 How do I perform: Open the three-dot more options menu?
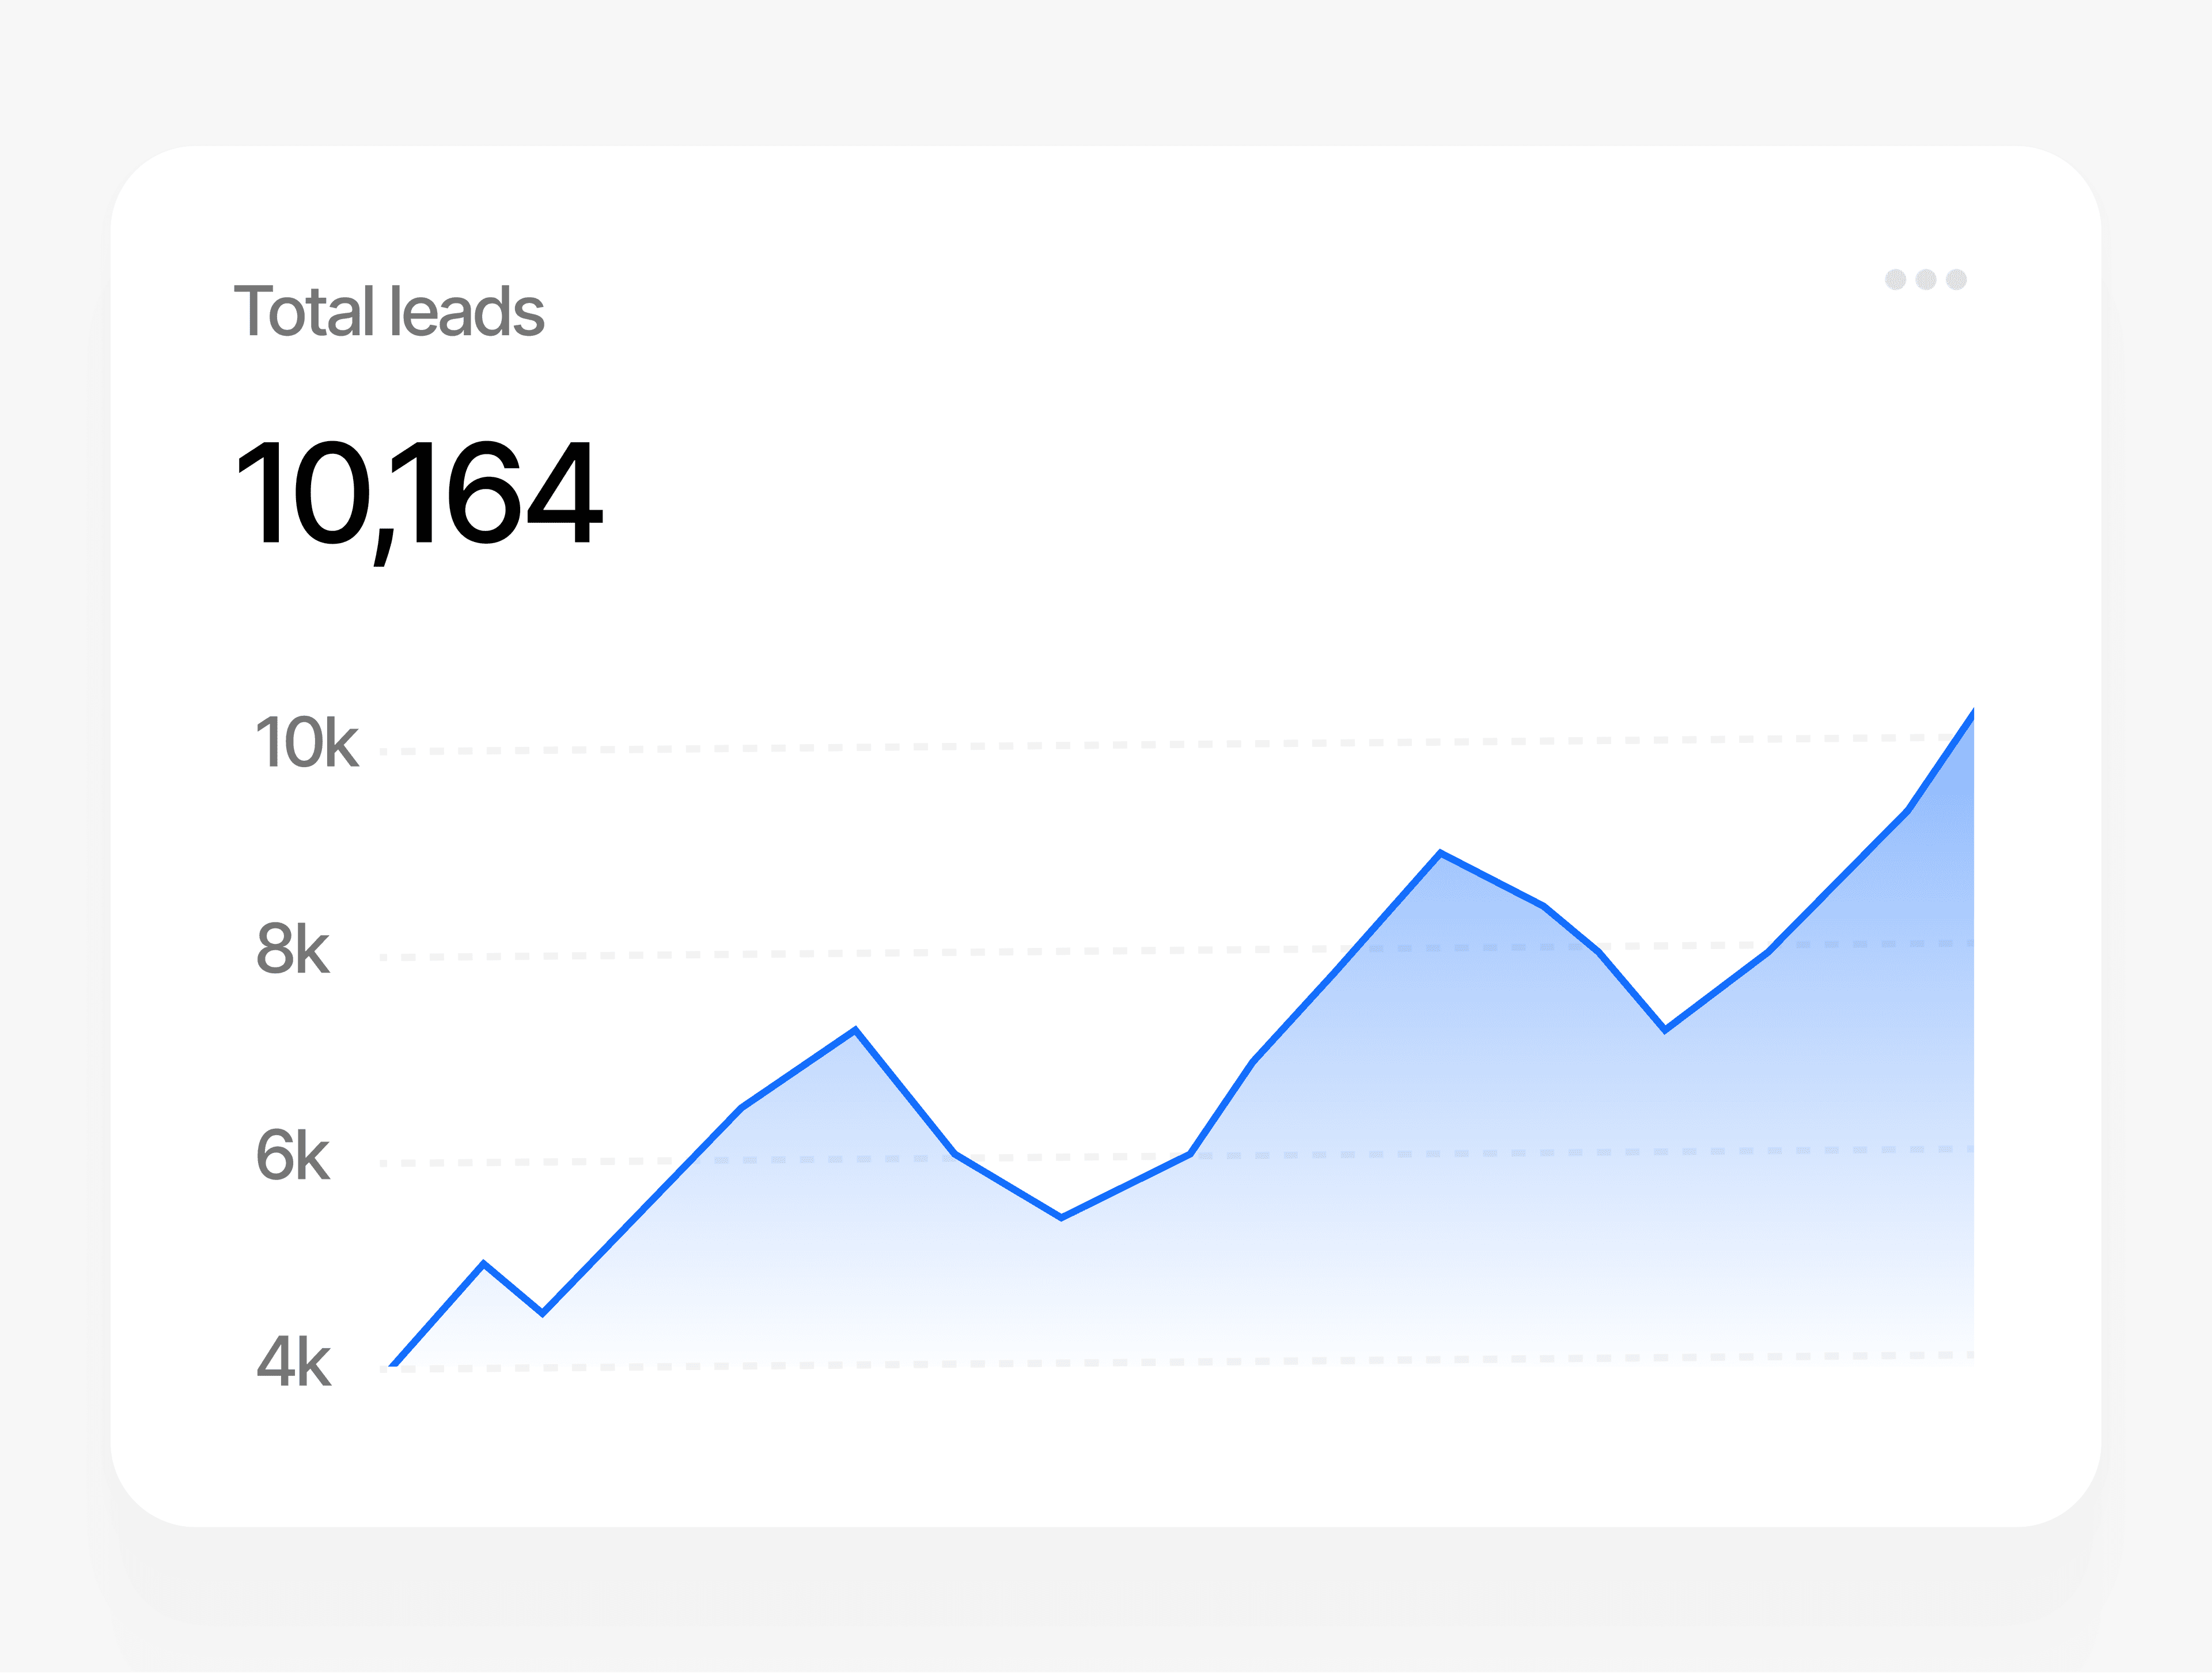1925,279
